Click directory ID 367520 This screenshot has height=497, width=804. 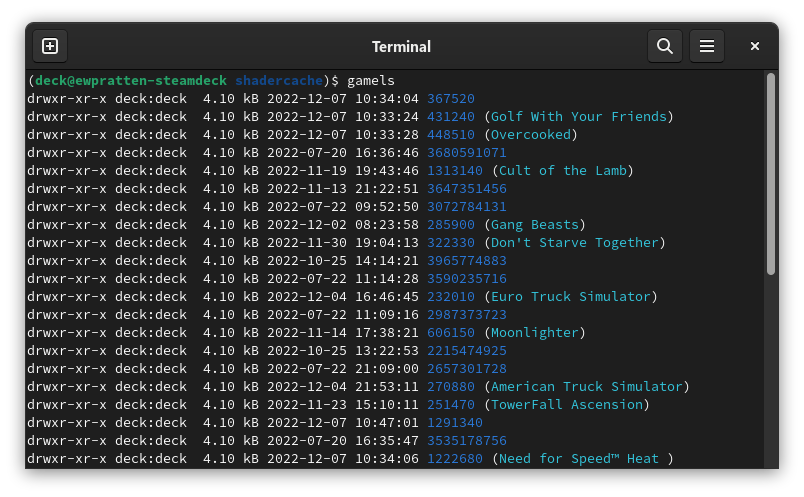pyautogui.click(x=450, y=99)
